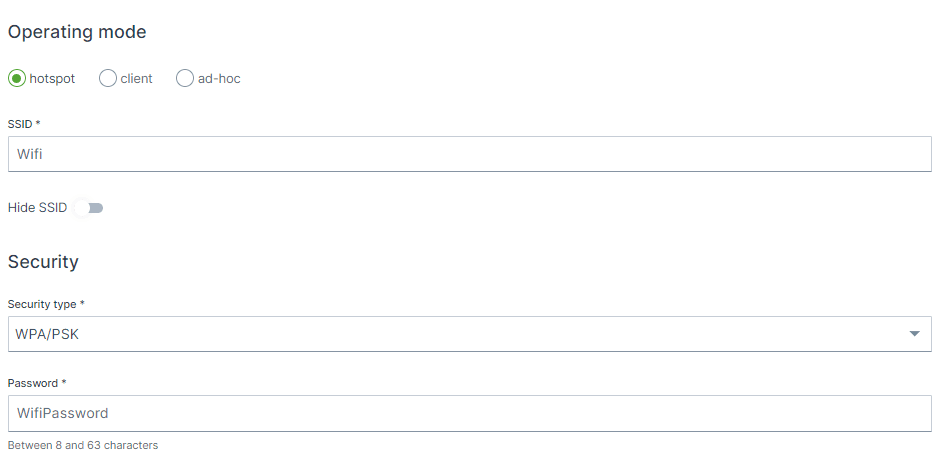Focus the SSID input field
Screen dimensions: 946x472
(x=469, y=155)
